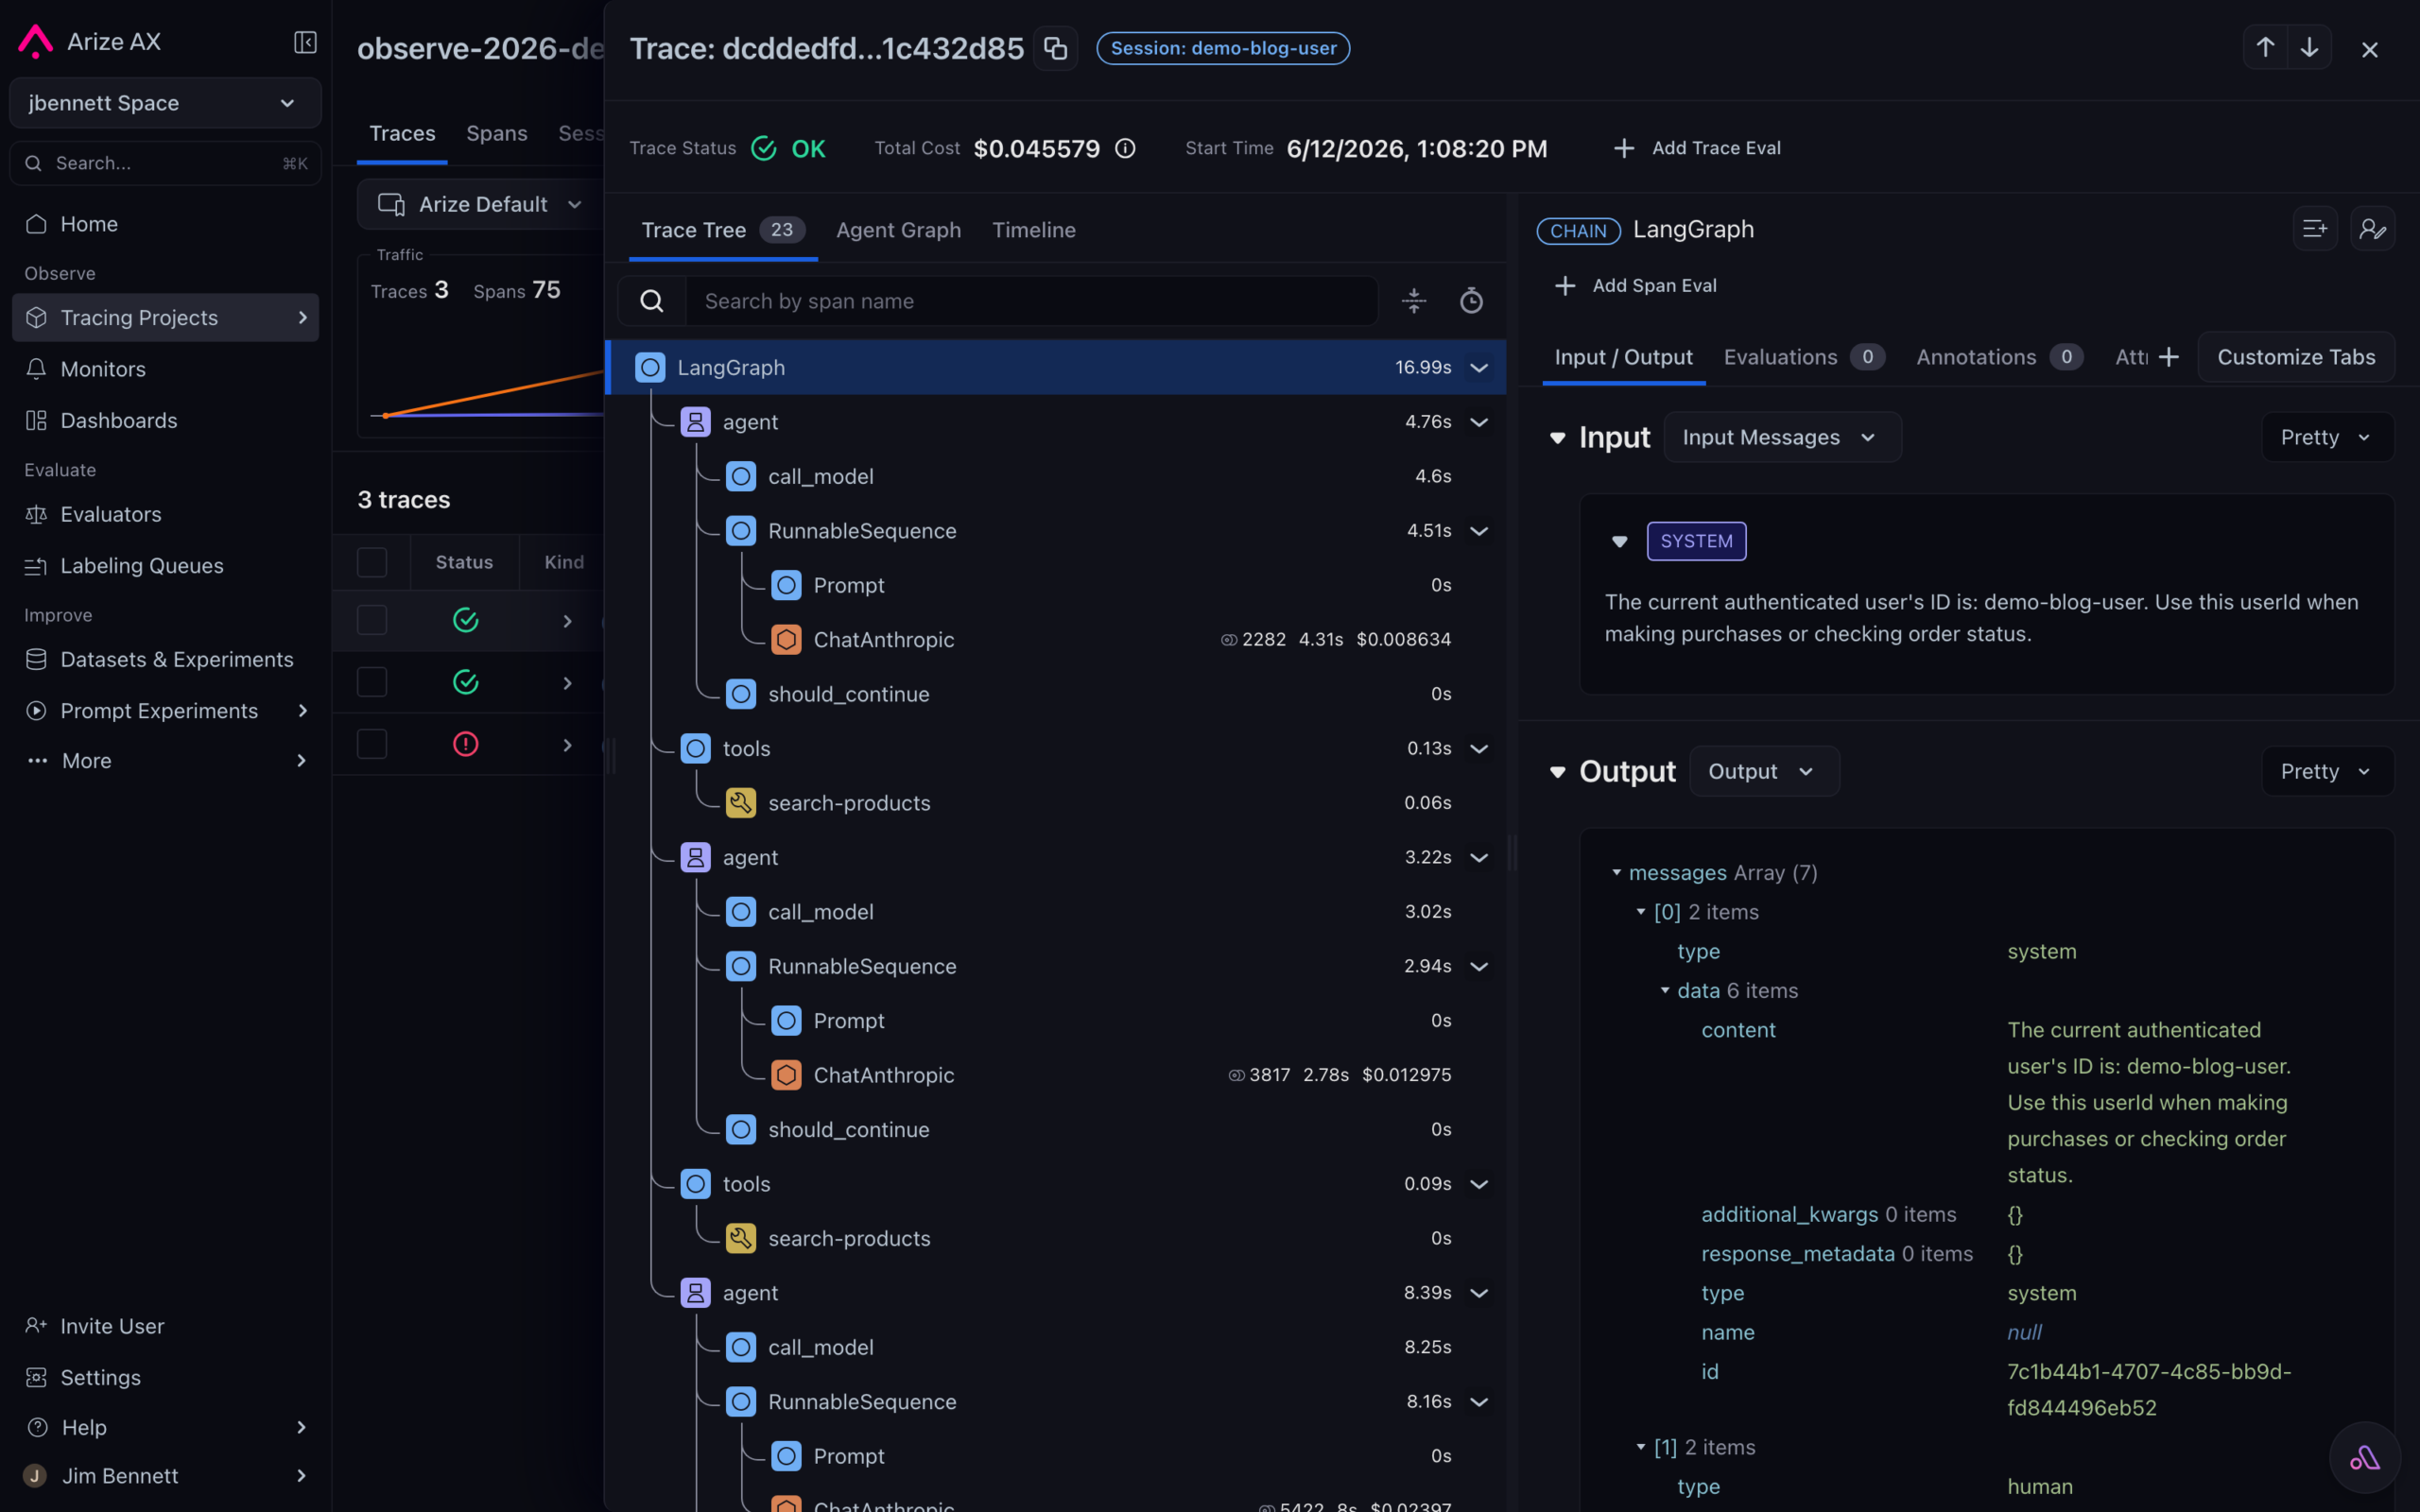This screenshot has width=2420, height=1512.
Task: Select the Trace Tree tab
Action: (722, 230)
